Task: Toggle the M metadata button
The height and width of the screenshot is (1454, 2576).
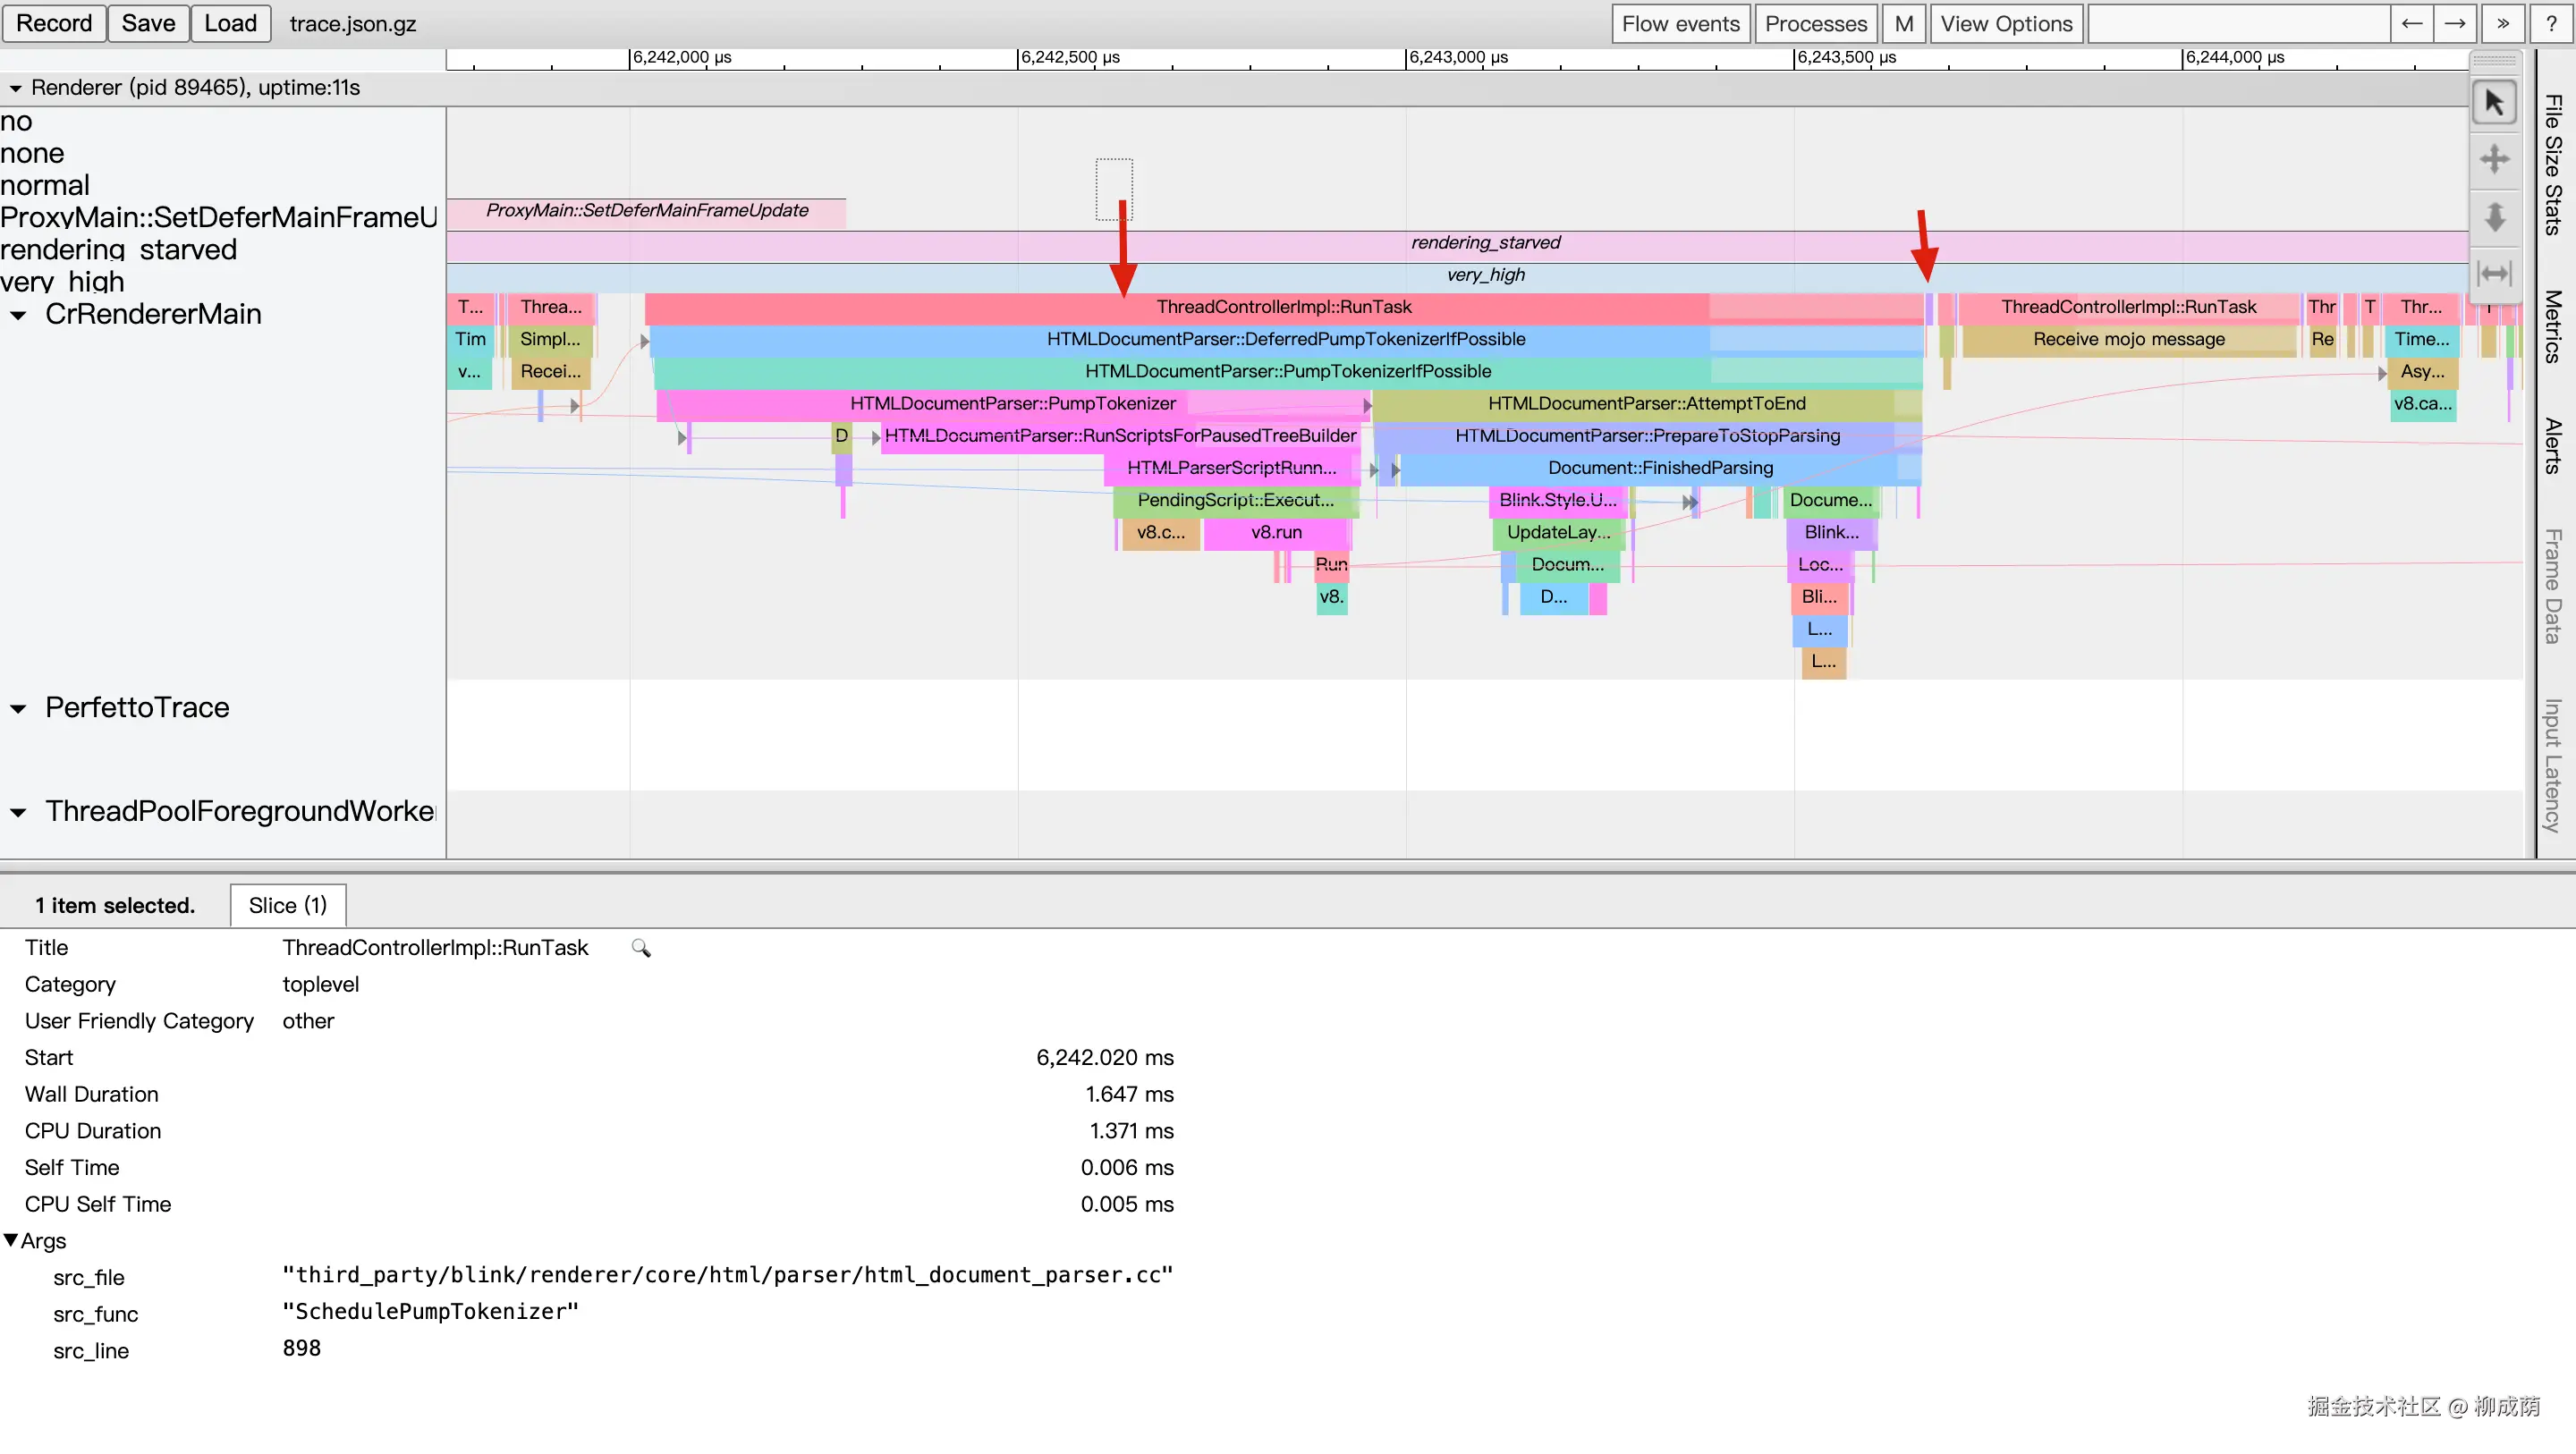Action: (1903, 24)
